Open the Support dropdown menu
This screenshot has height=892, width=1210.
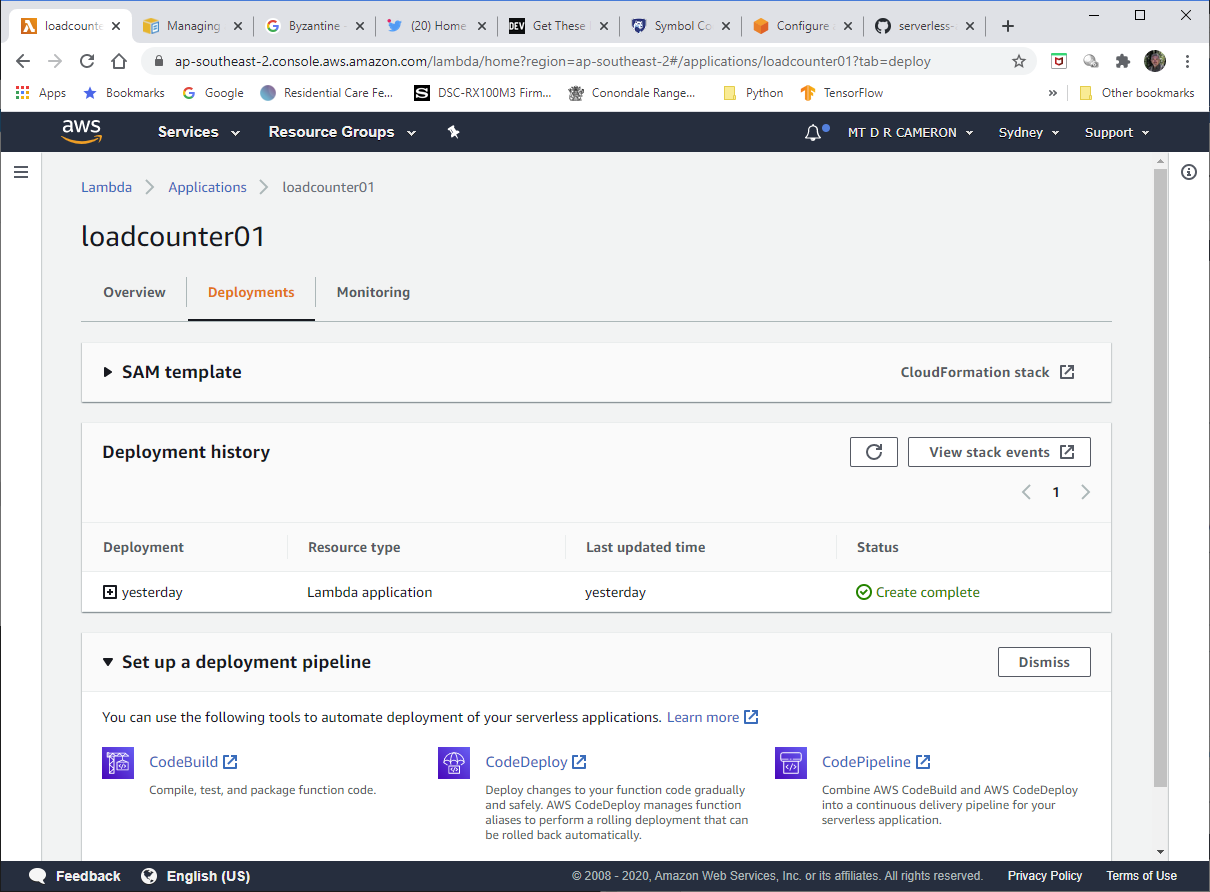1117,132
